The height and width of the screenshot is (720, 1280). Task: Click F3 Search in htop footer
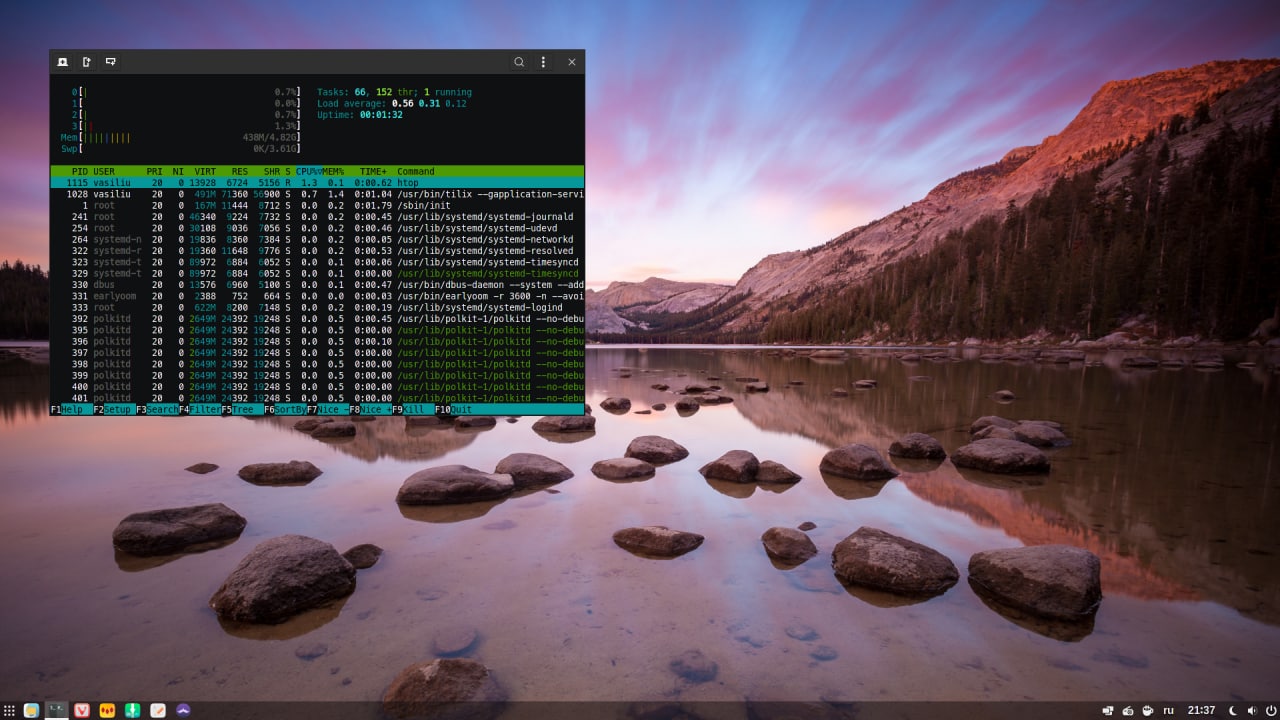[x=157, y=409]
